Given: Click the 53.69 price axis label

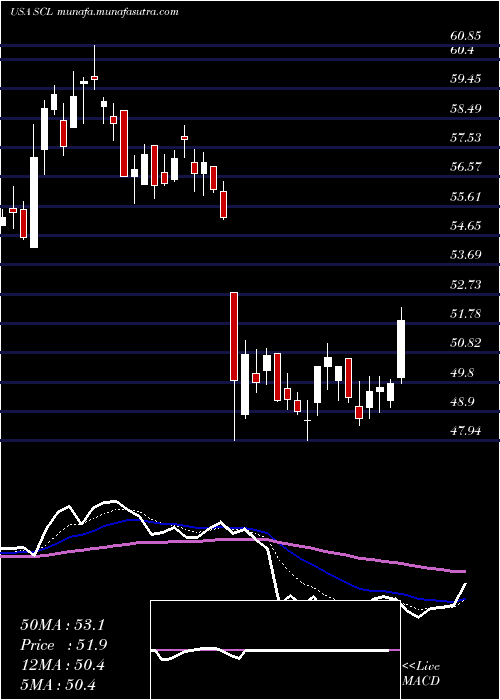Looking at the screenshot, I should pyautogui.click(x=466, y=255).
